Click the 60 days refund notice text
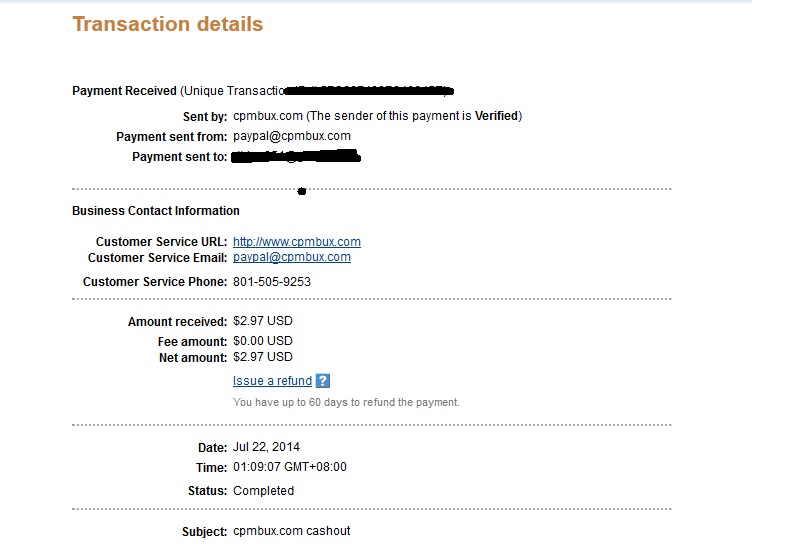792x544 pixels. (x=346, y=403)
